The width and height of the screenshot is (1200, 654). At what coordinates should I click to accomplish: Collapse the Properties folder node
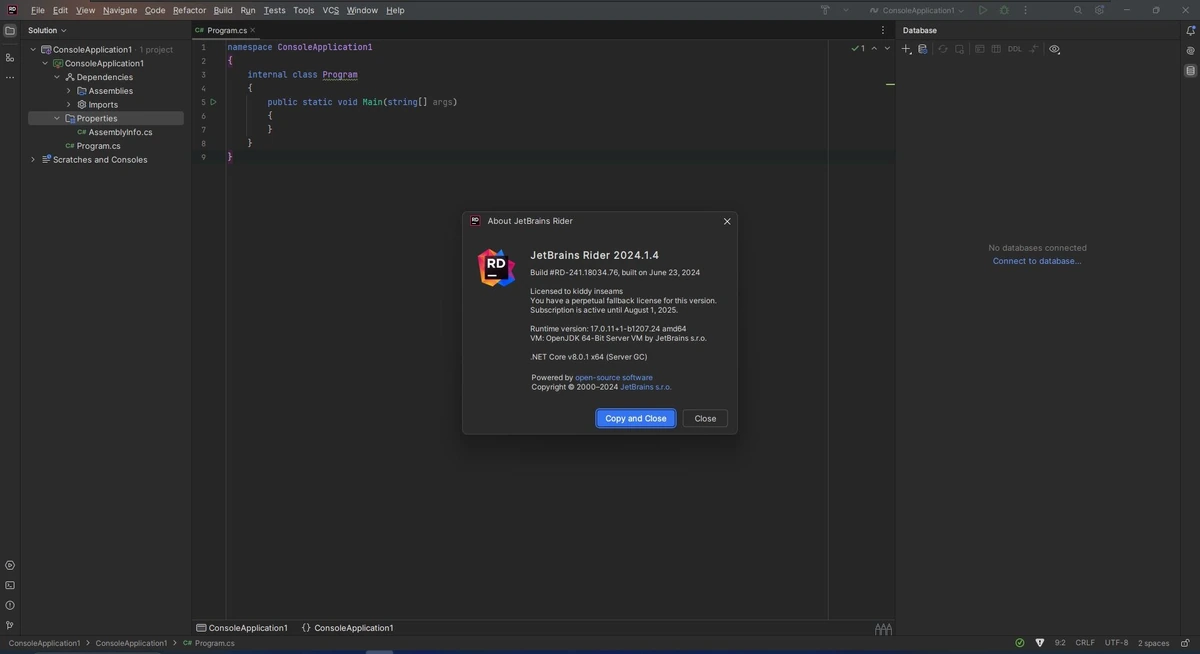click(x=57, y=118)
